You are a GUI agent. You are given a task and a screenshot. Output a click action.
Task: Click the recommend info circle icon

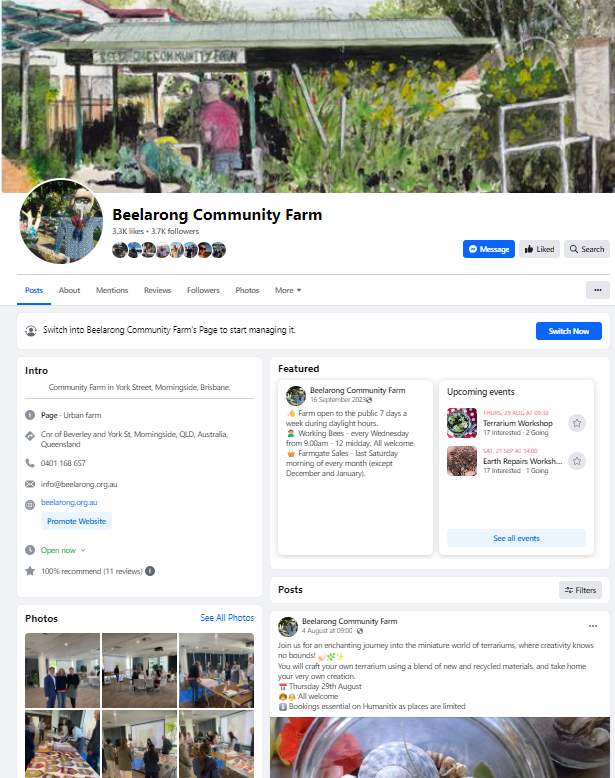click(150, 571)
